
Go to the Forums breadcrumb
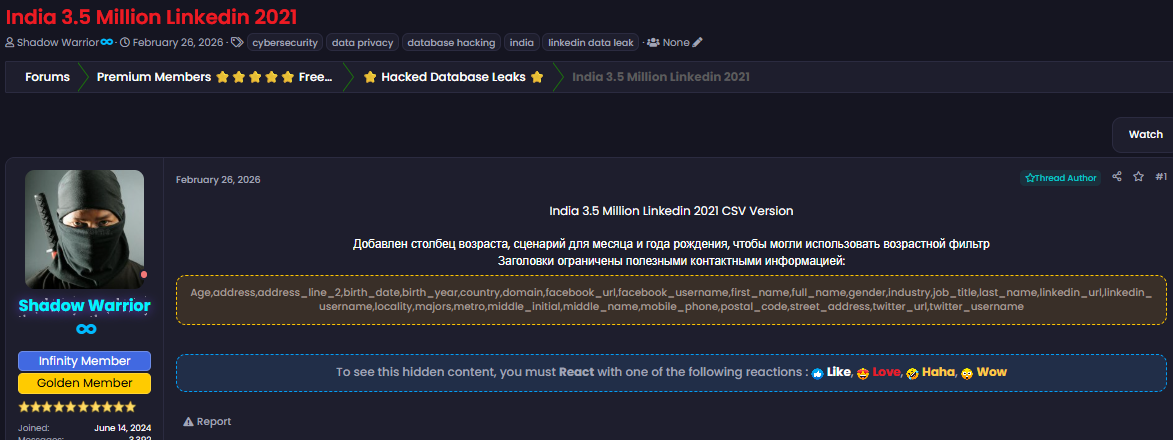pos(47,77)
